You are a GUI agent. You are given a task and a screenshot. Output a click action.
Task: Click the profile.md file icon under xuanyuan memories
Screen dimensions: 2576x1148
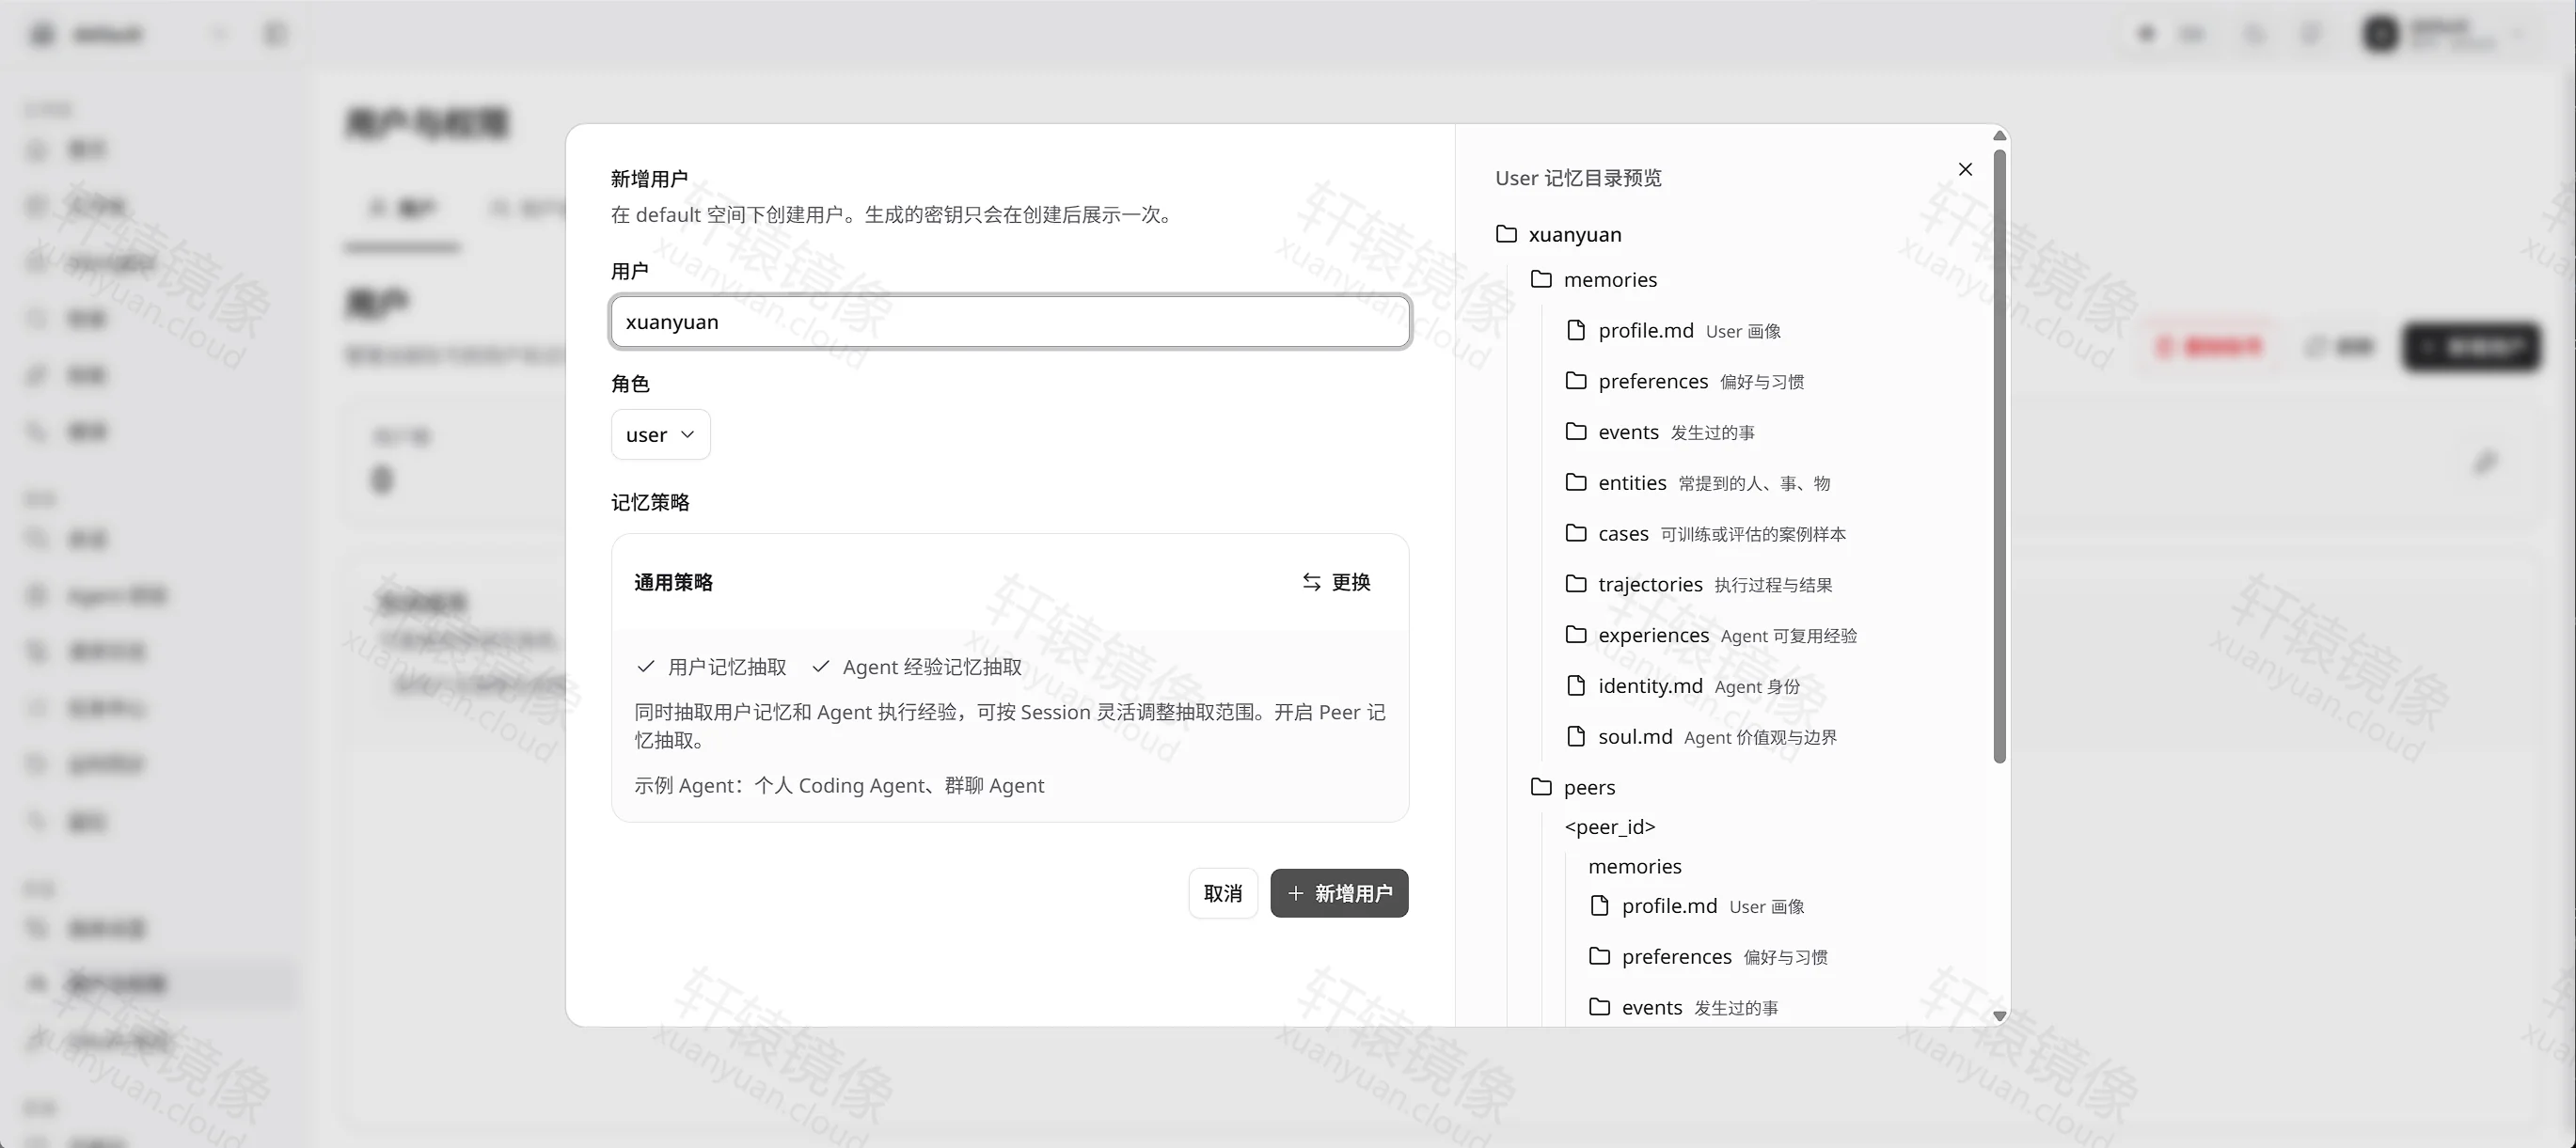point(1576,330)
